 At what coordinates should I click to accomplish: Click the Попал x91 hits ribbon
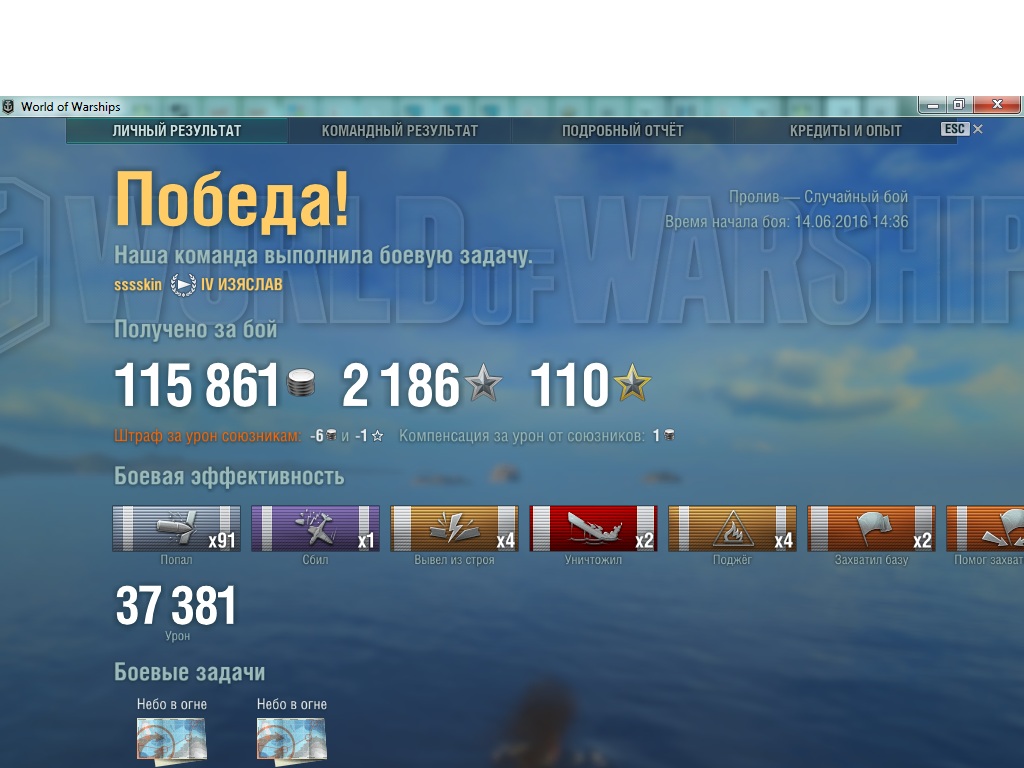click(176, 528)
